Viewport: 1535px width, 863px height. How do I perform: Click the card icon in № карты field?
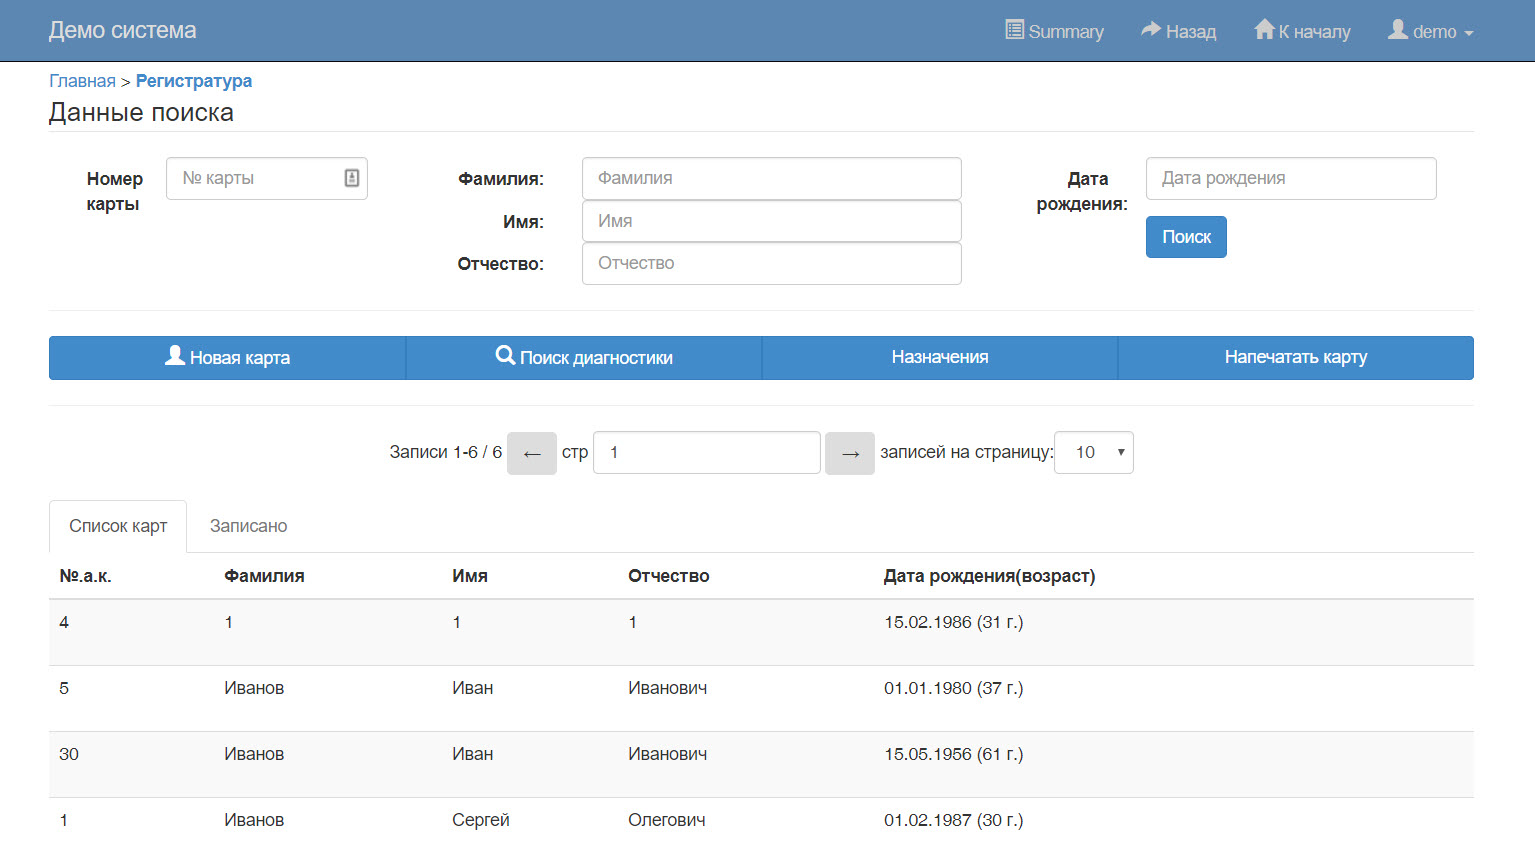[x=352, y=178]
